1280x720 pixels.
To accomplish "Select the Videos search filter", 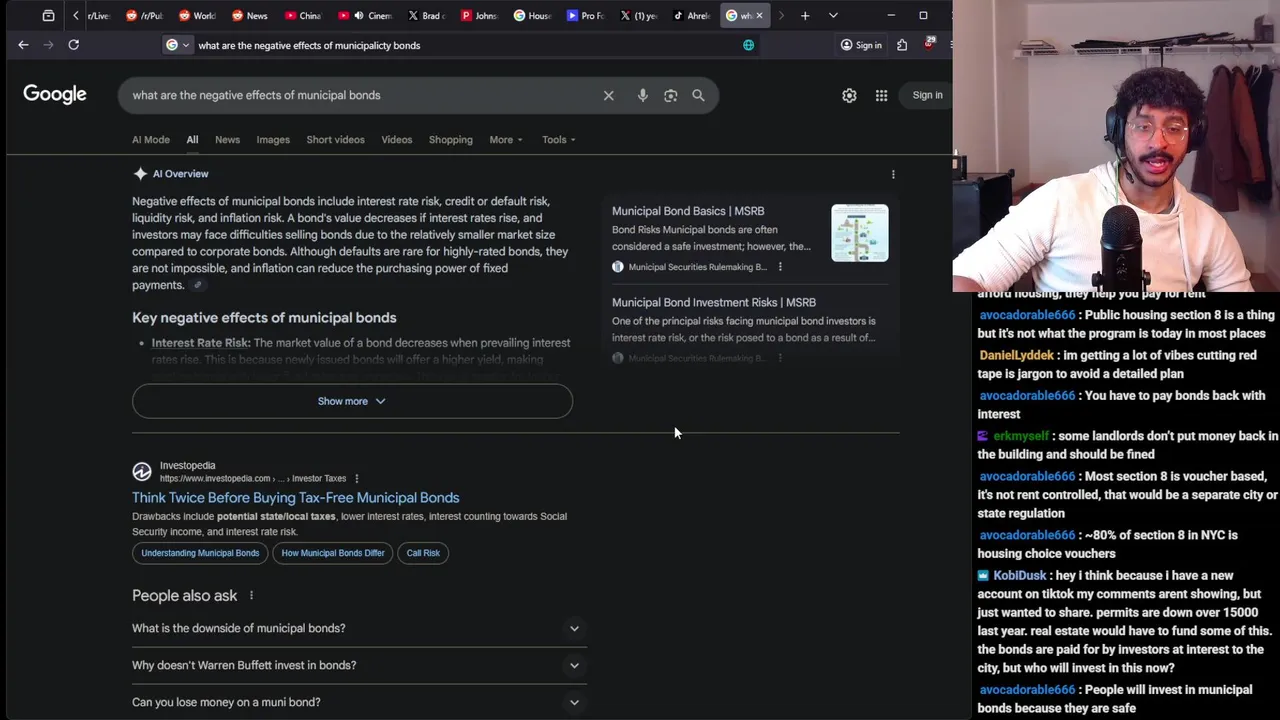I will [396, 140].
